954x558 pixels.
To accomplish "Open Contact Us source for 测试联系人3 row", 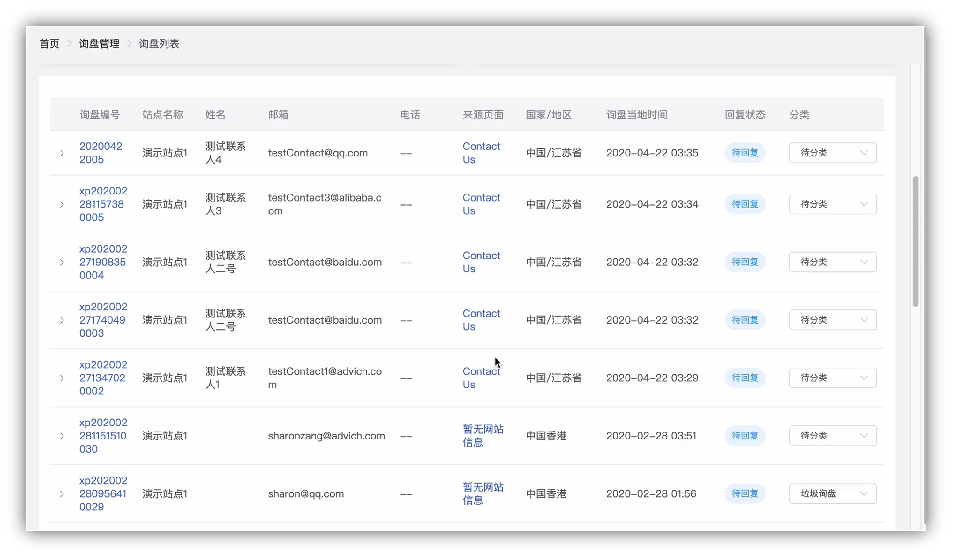I will [481, 204].
